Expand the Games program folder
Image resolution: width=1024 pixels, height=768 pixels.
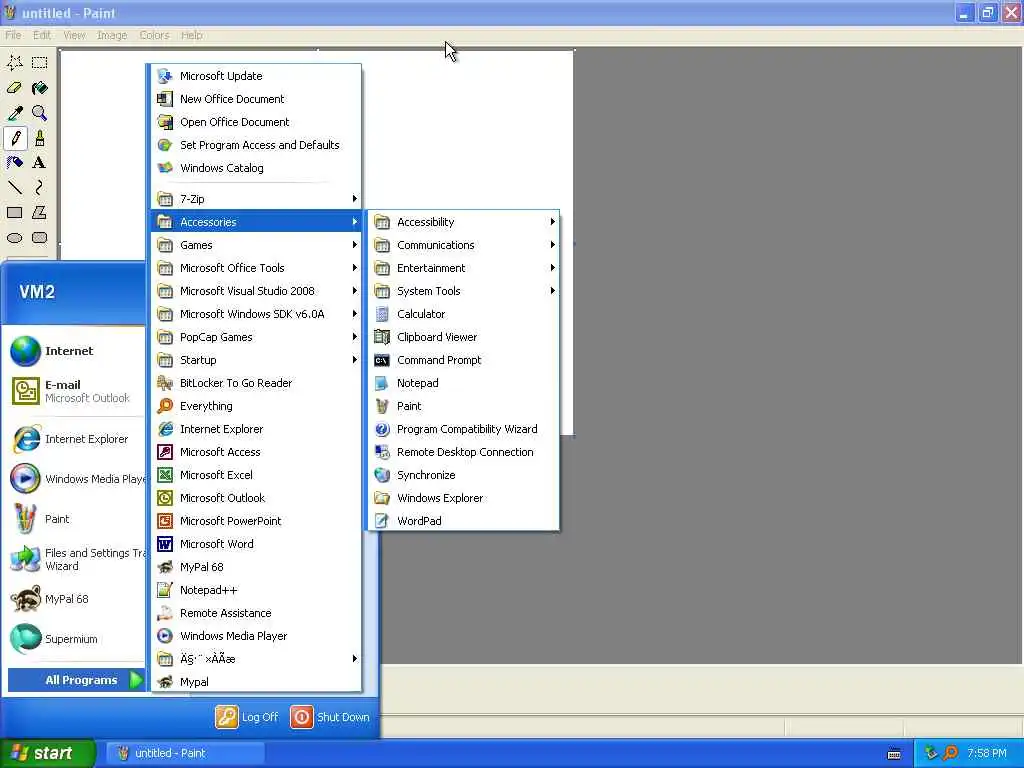tap(256, 245)
